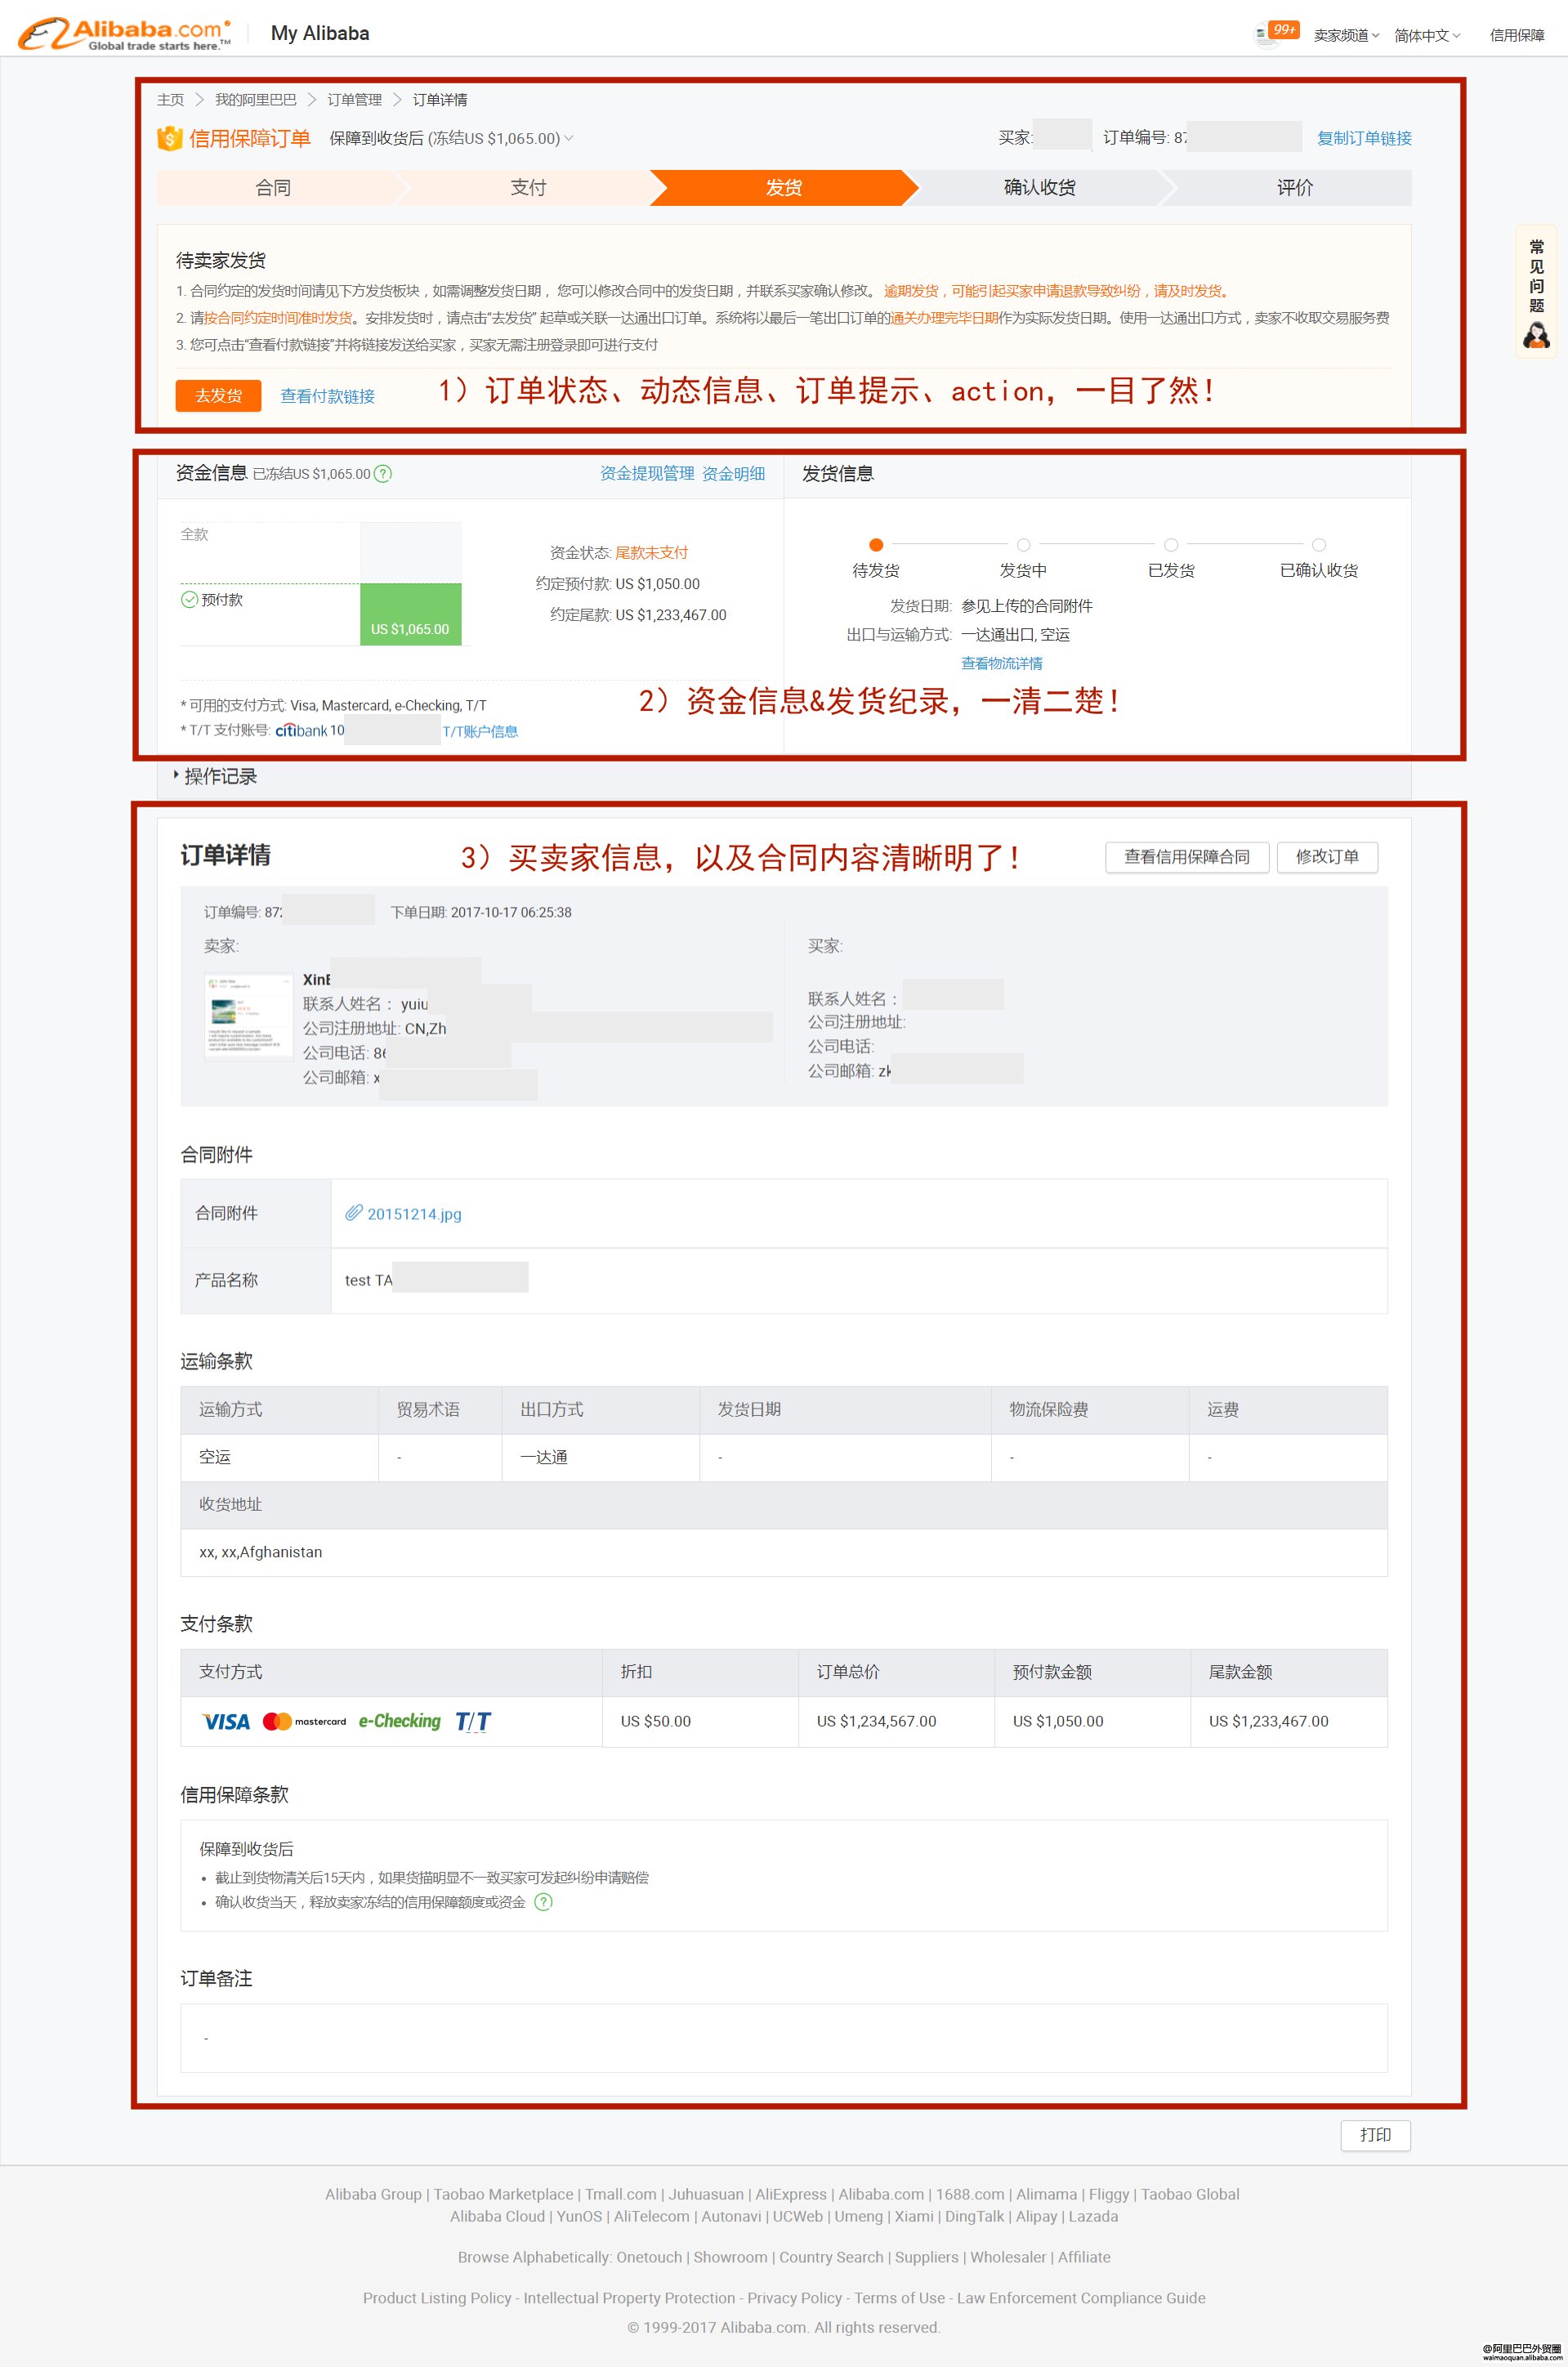Open the 卖家频道 dropdown

pos(1345,33)
